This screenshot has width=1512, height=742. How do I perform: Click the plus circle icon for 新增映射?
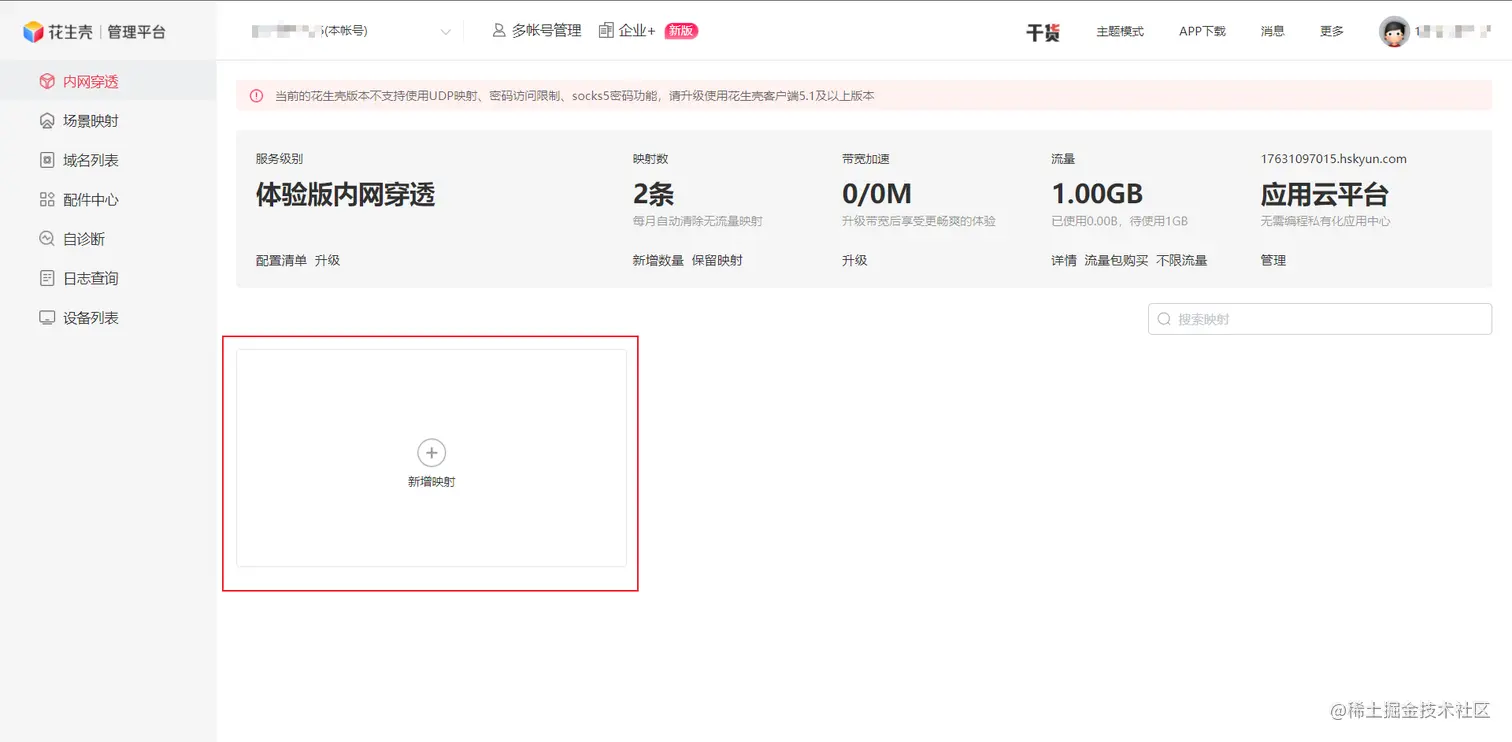(x=431, y=453)
